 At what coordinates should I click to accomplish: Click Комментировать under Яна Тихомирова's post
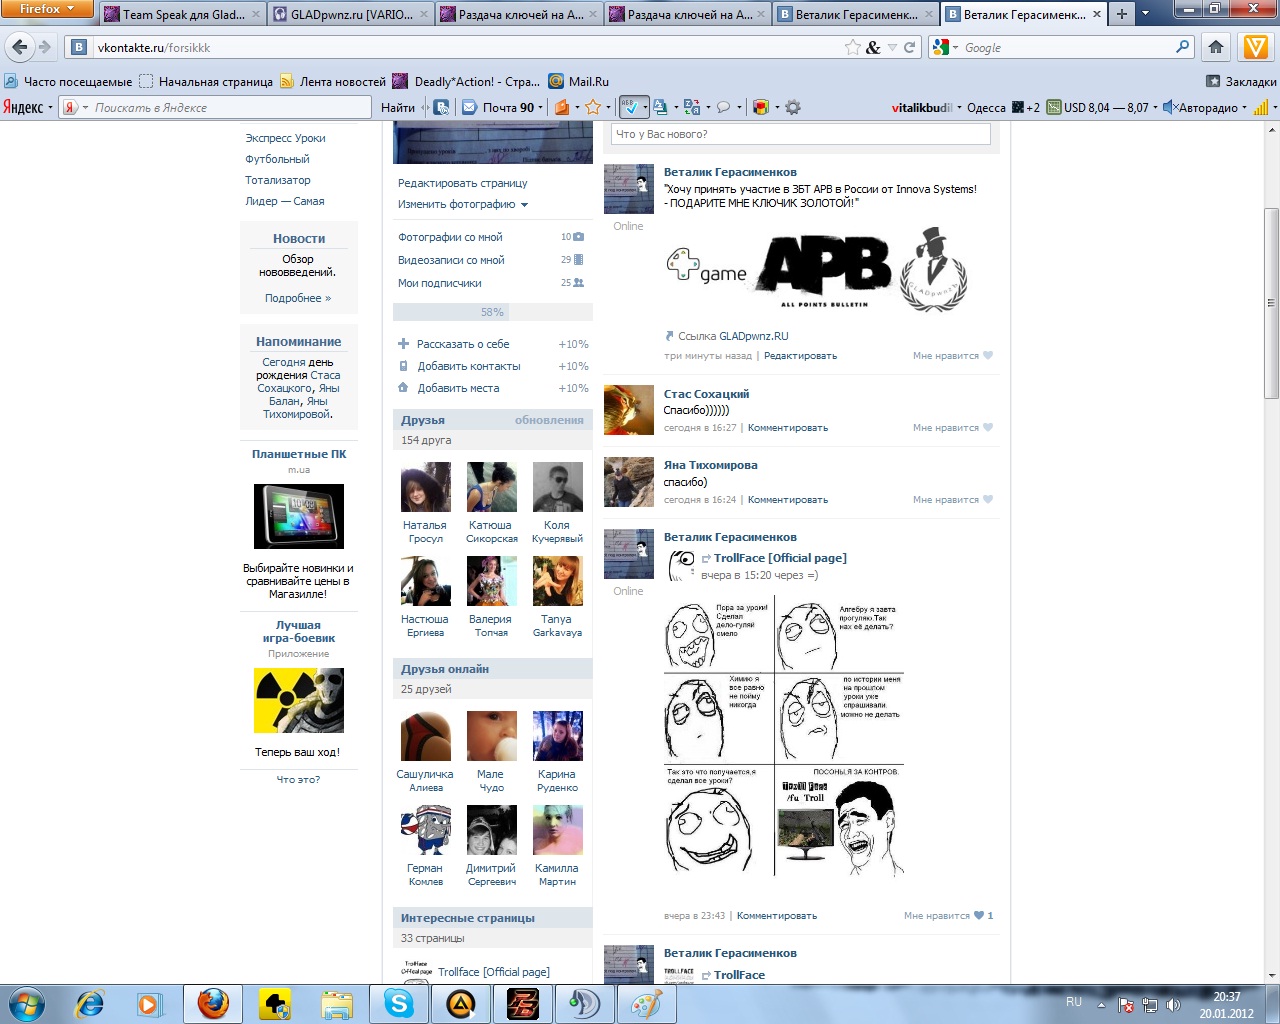[788, 500]
